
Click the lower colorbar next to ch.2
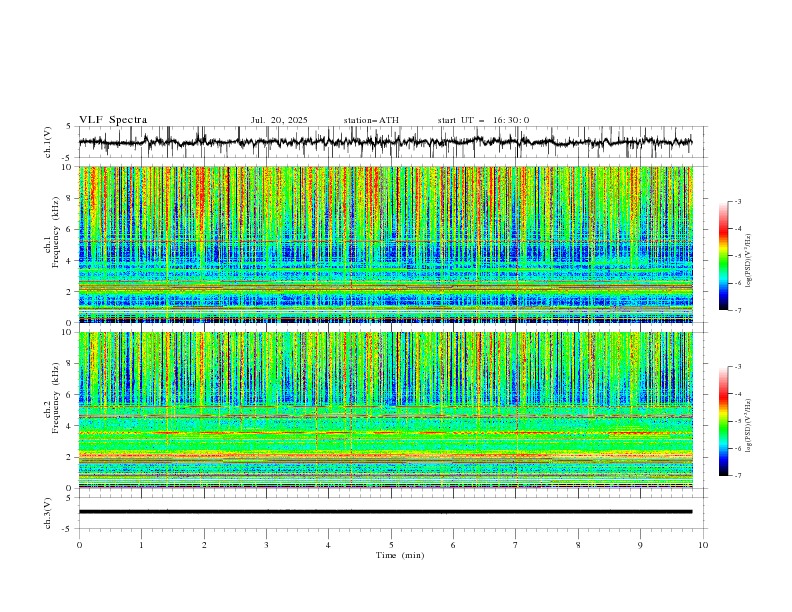pyautogui.click(x=723, y=421)
